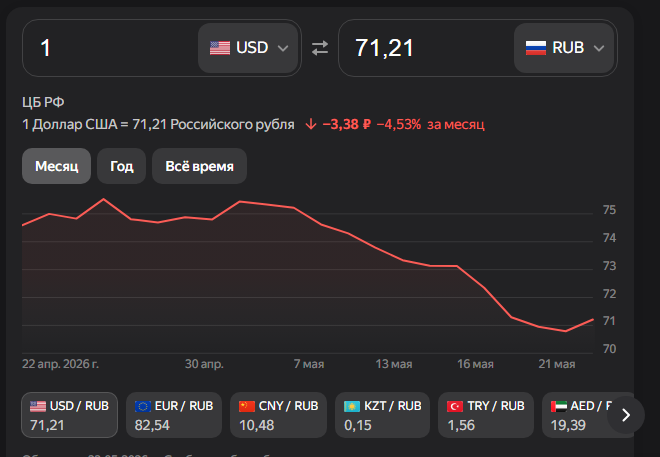Click the UAE flag on AED chip

click(559, 406)
